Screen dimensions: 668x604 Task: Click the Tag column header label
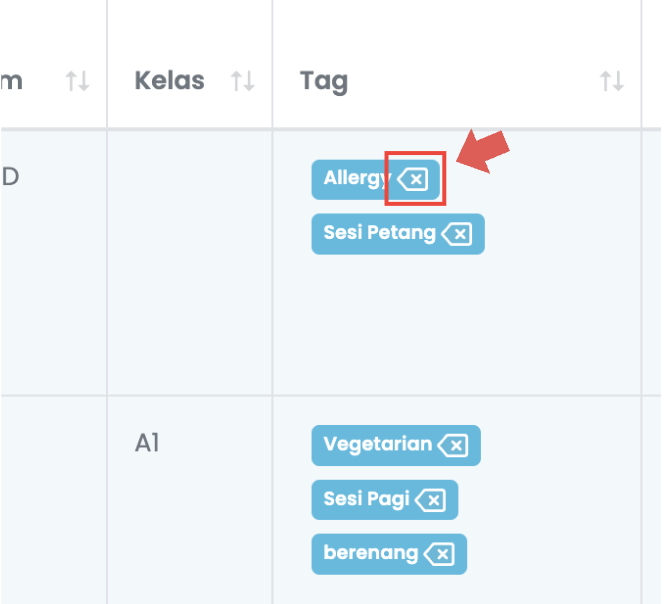[324, 82]
